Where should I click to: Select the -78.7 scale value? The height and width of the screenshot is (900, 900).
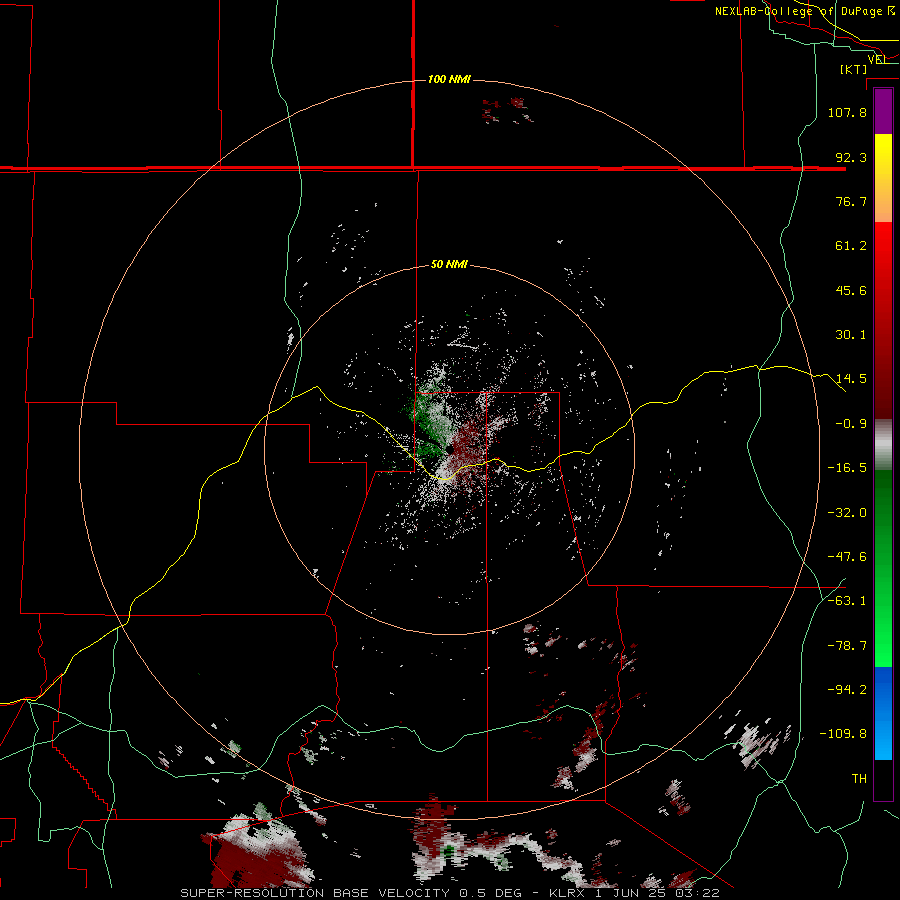pyautogui.click(x=847, y=646)
